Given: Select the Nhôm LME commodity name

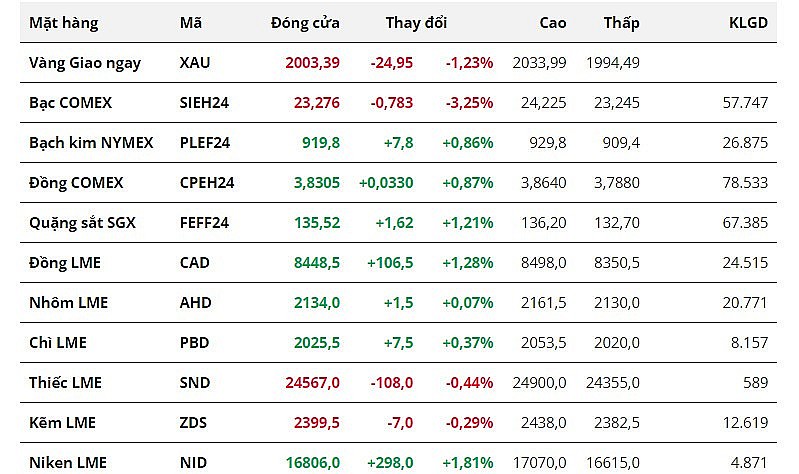Looking at the screenshot, I should click(68, 302).
